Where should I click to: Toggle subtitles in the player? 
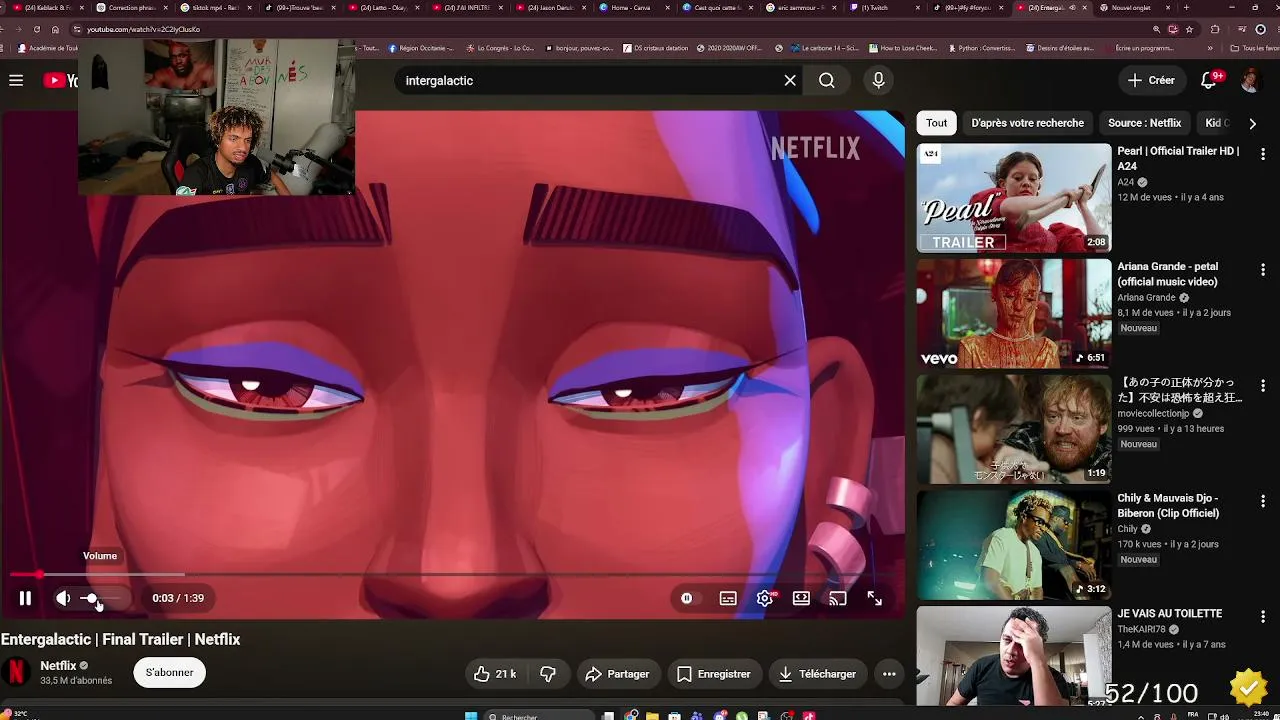pos(728,598)
